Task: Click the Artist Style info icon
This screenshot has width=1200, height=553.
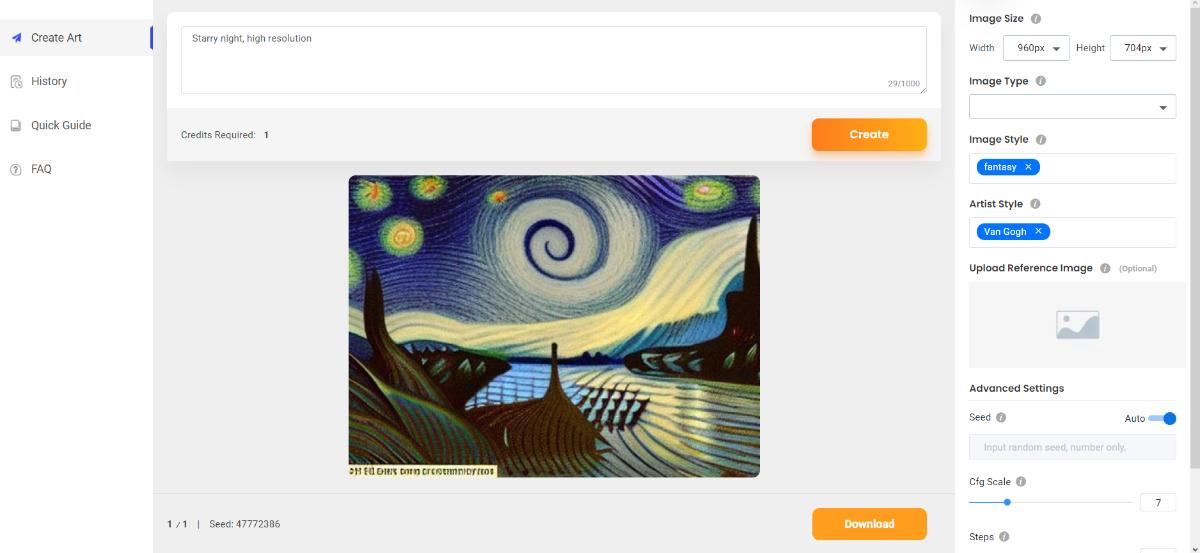Action: (x=1035, y=204)
